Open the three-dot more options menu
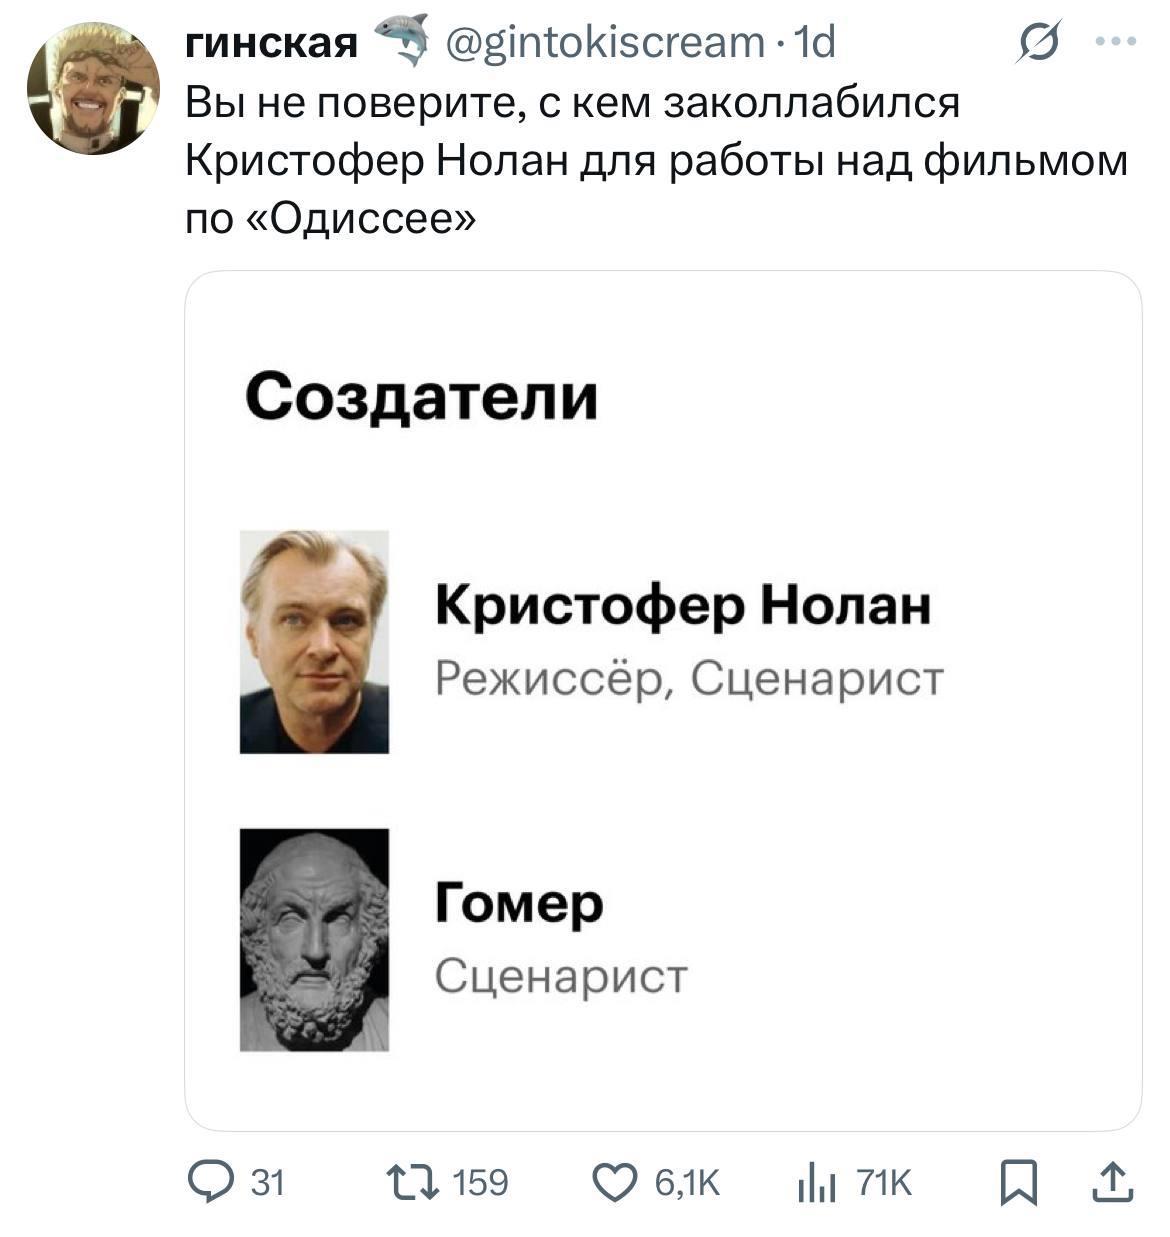 [x=1115, y=43]
